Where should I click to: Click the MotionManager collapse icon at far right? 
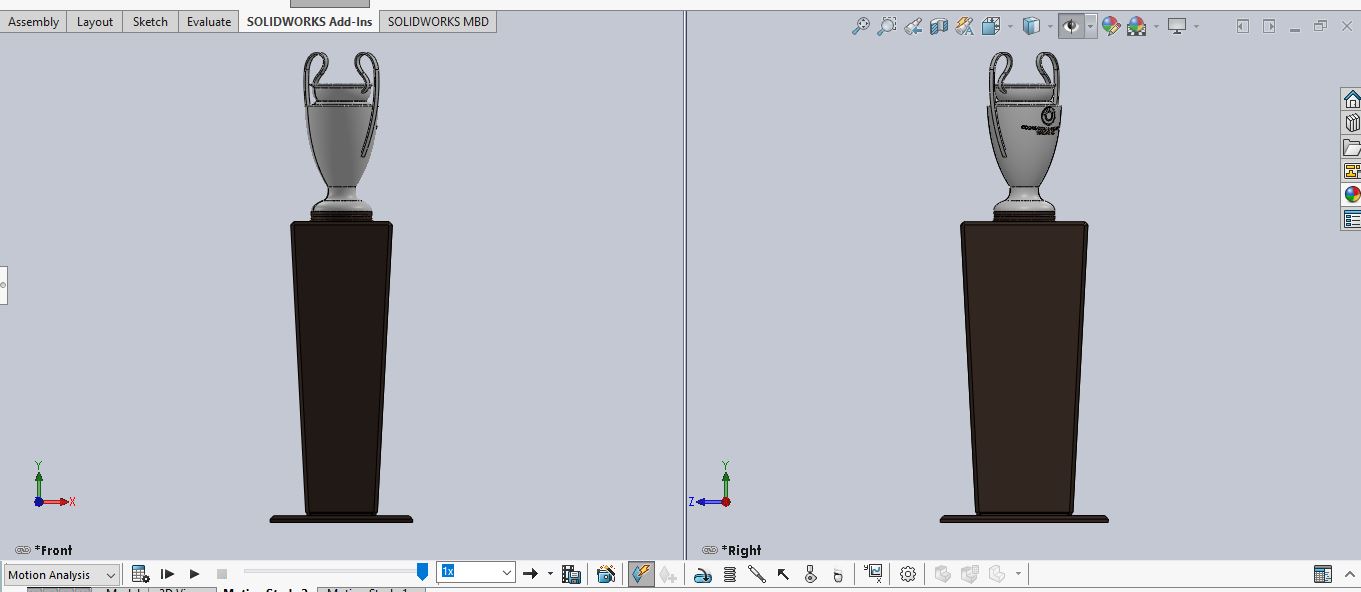click(1349, 574)
